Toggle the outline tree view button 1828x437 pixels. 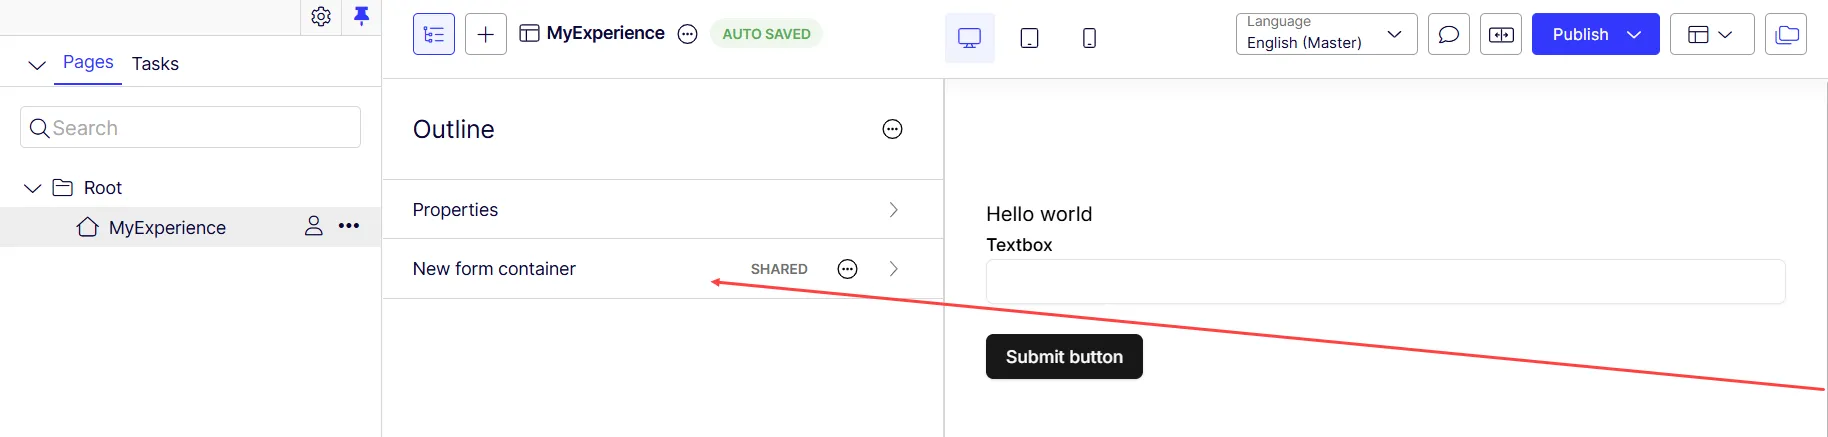[434, 34]
